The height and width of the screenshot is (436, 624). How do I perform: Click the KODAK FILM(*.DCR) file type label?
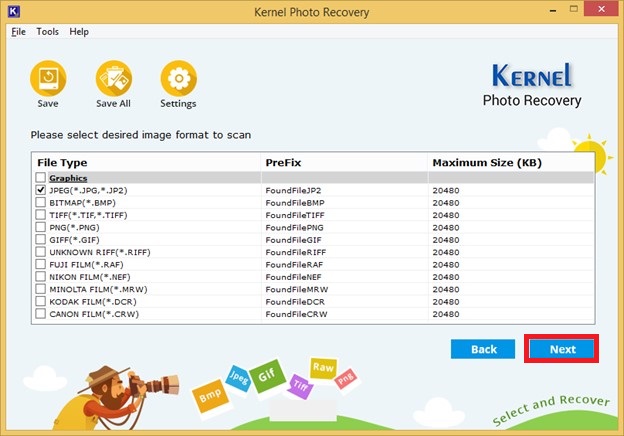pyautogui.click(x=93, y=302)
